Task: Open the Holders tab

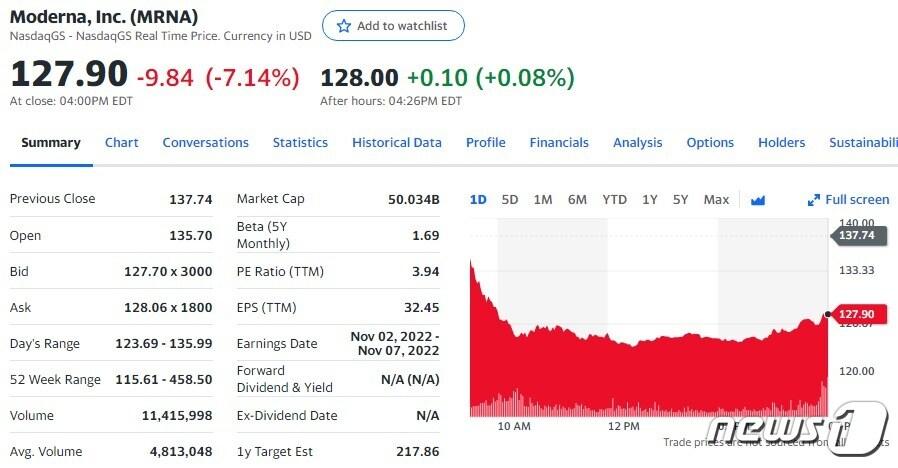Action: (x=781, y=143)
